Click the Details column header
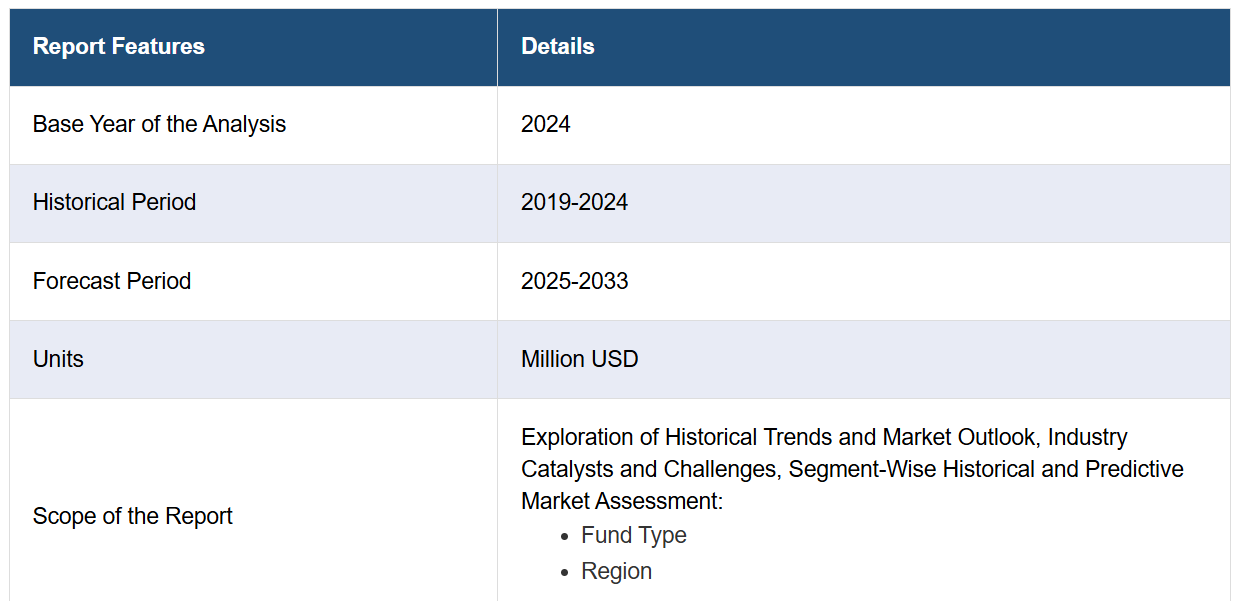Viewport: 1239px width, 601px height. pyautogui.click(x=557, y=47)
